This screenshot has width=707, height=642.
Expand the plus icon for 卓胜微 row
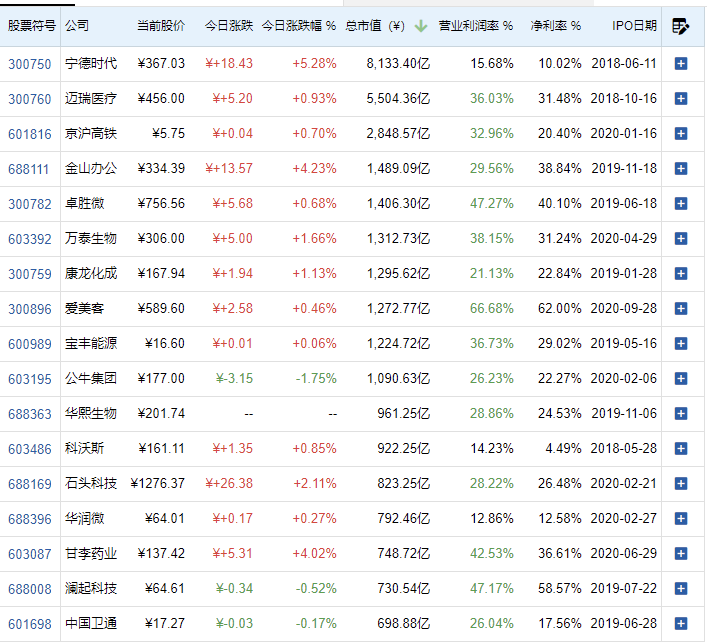coord(681,203)
